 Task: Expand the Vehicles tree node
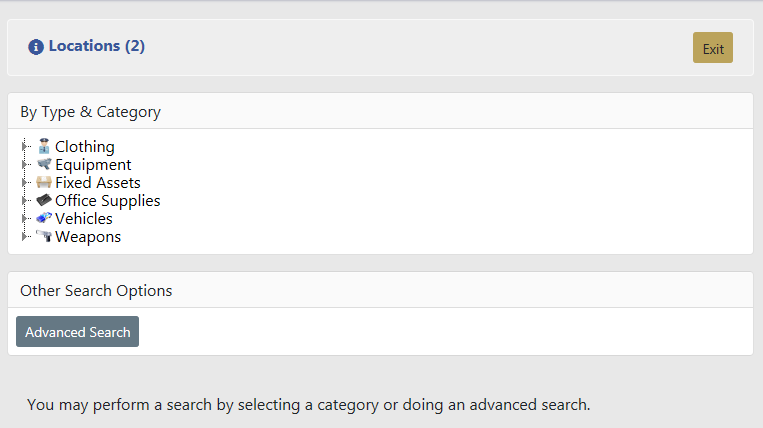click(25, 219)
